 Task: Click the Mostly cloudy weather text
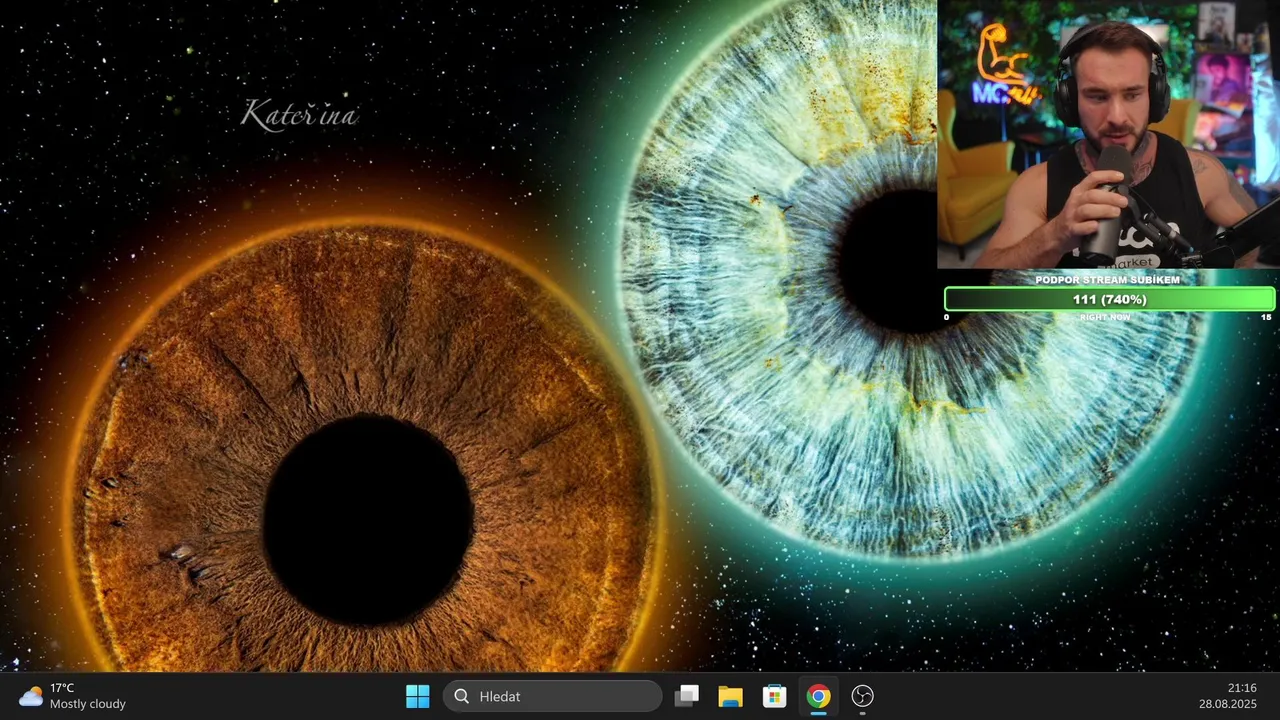pos(88,704)
